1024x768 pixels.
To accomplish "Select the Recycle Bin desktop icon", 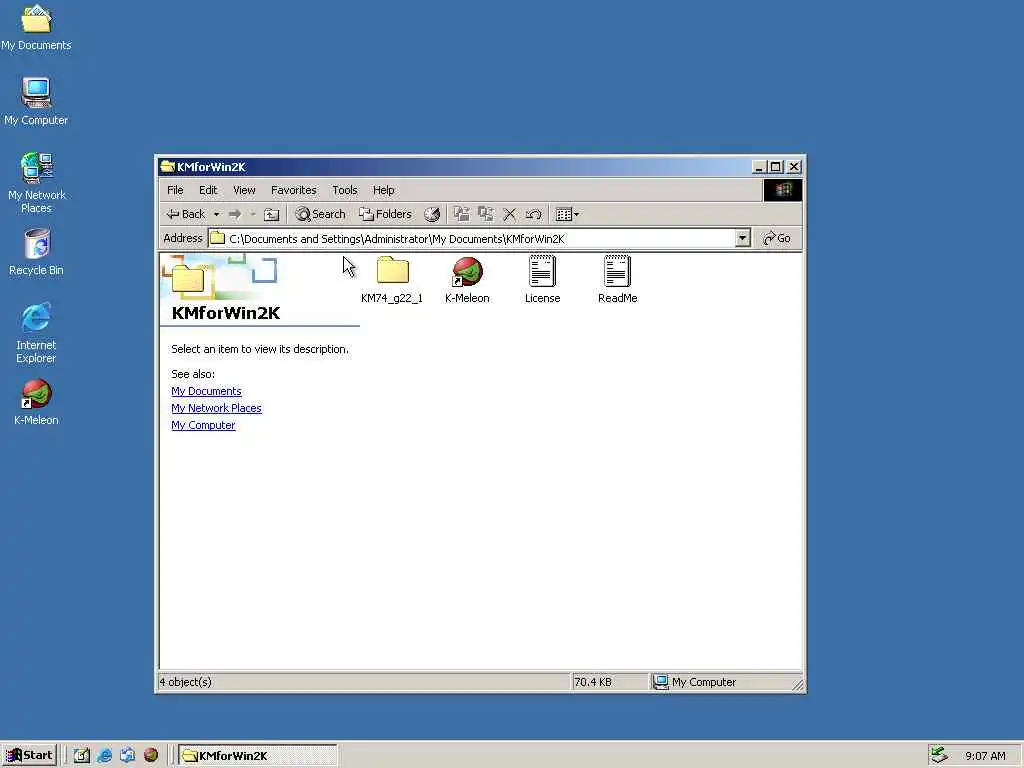I will pyautogui.click(x=36, y=252).
